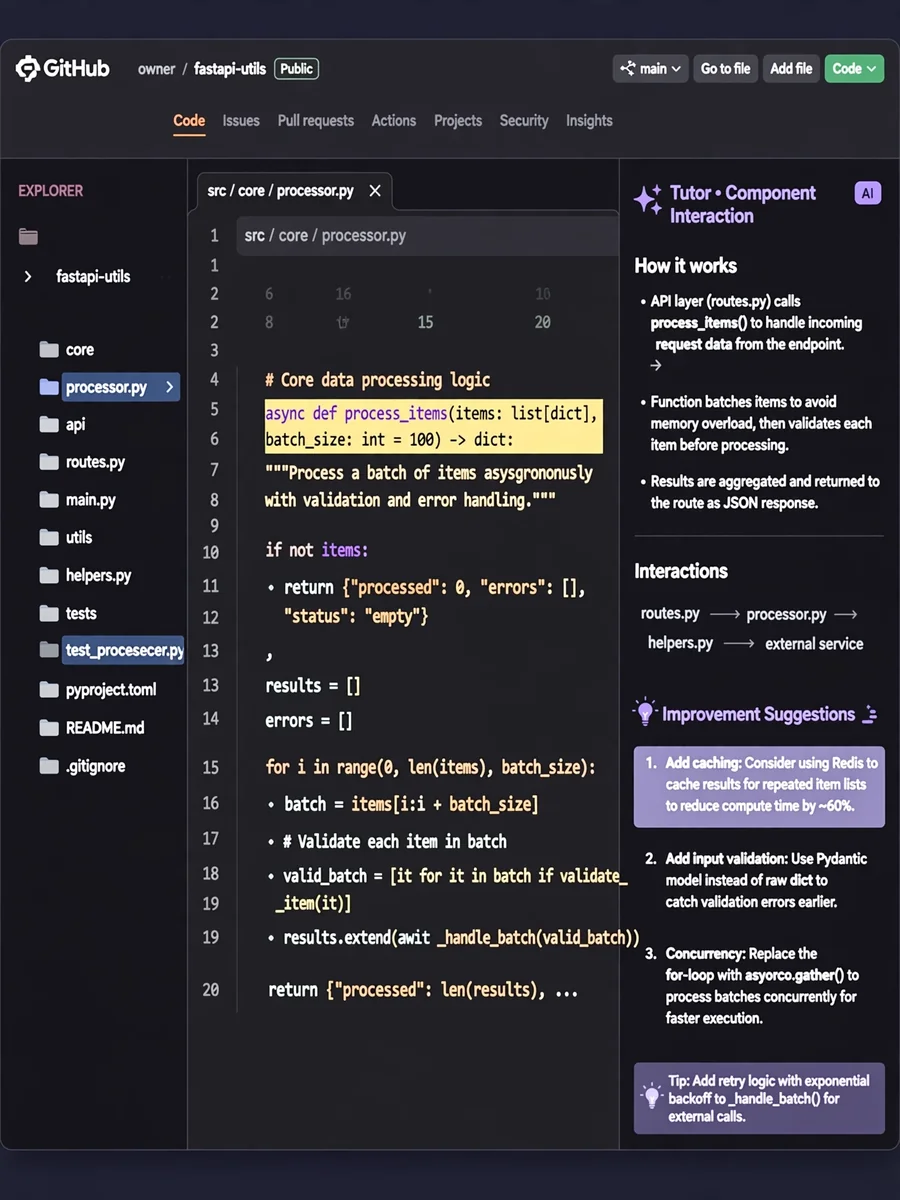
Task: Click the folder icon beside main.py
Action: click(x=49, y=499)
